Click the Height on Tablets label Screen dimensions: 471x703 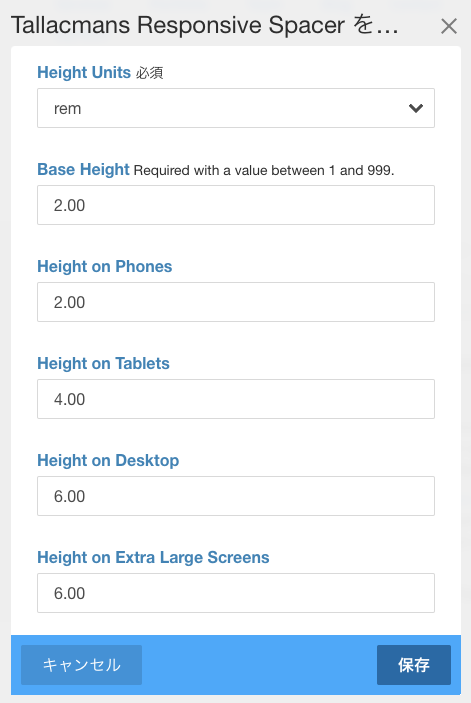(104, 363)
